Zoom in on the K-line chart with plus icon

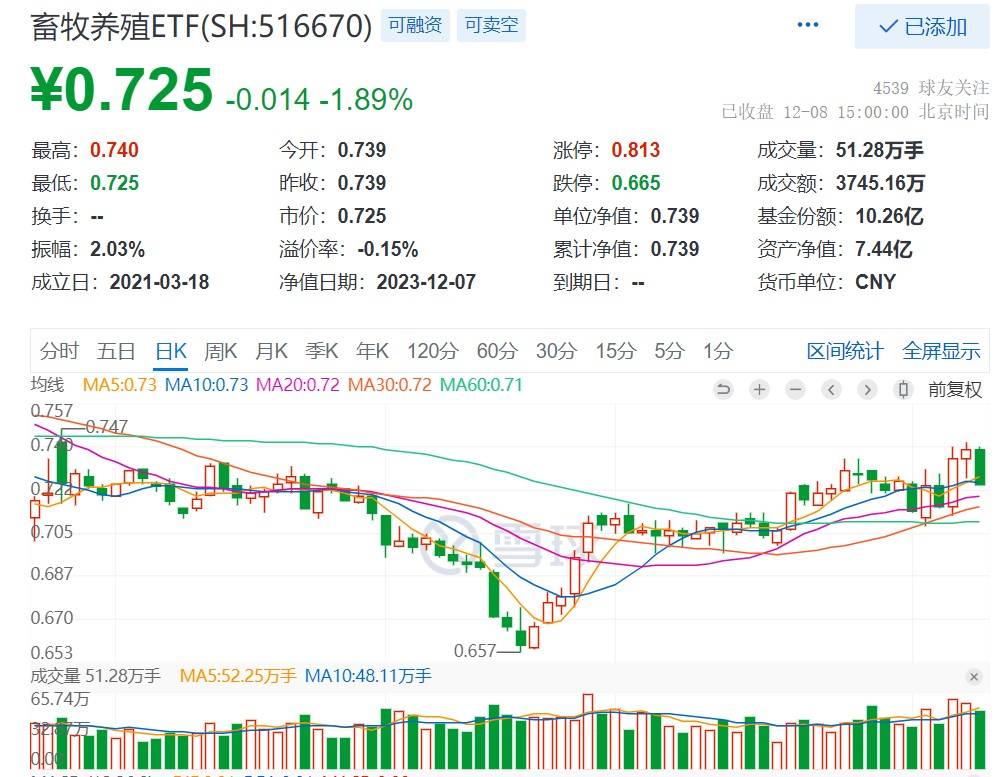click(760, 389)
